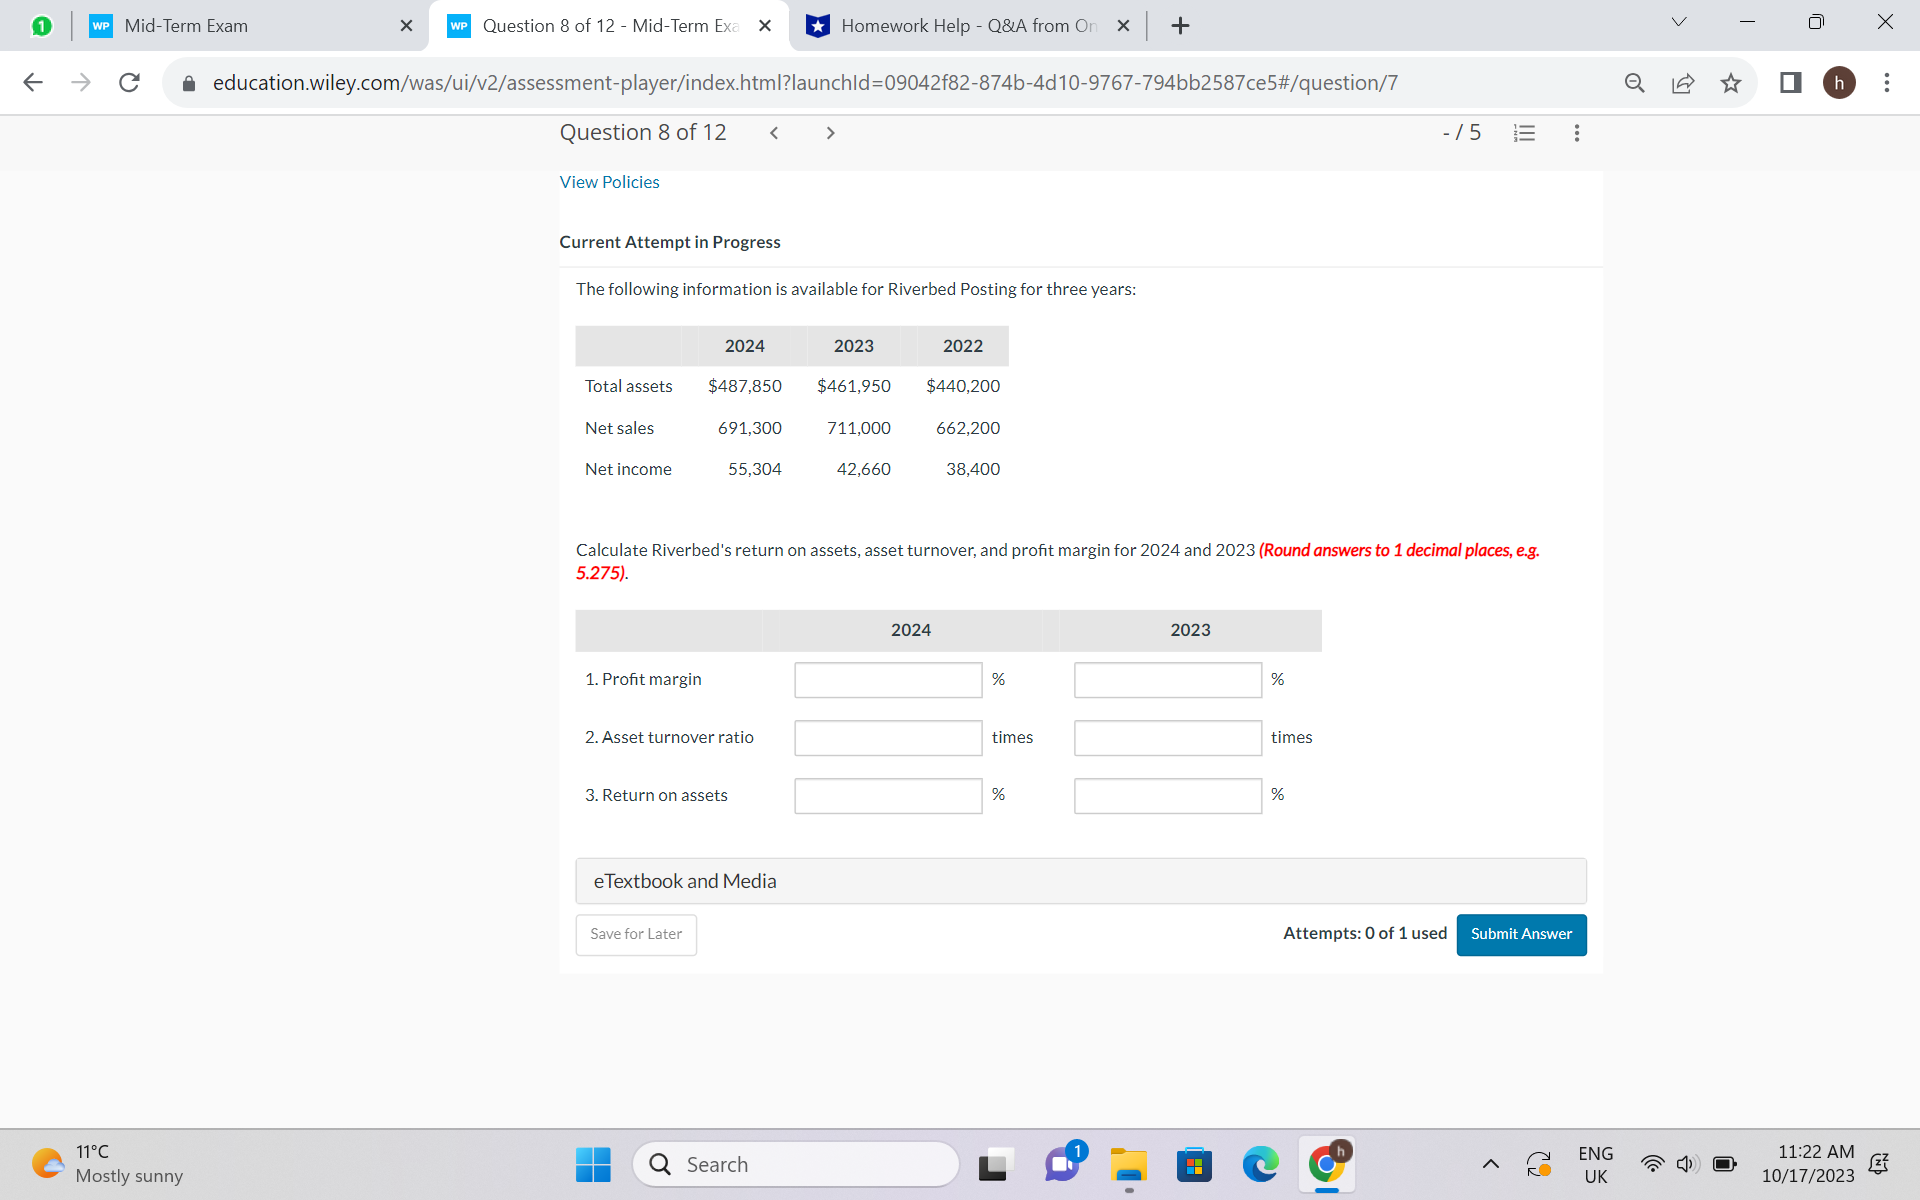Go to the next question using the right chevron
This screenshot has height=1200, width=1920.
(830, 132)
